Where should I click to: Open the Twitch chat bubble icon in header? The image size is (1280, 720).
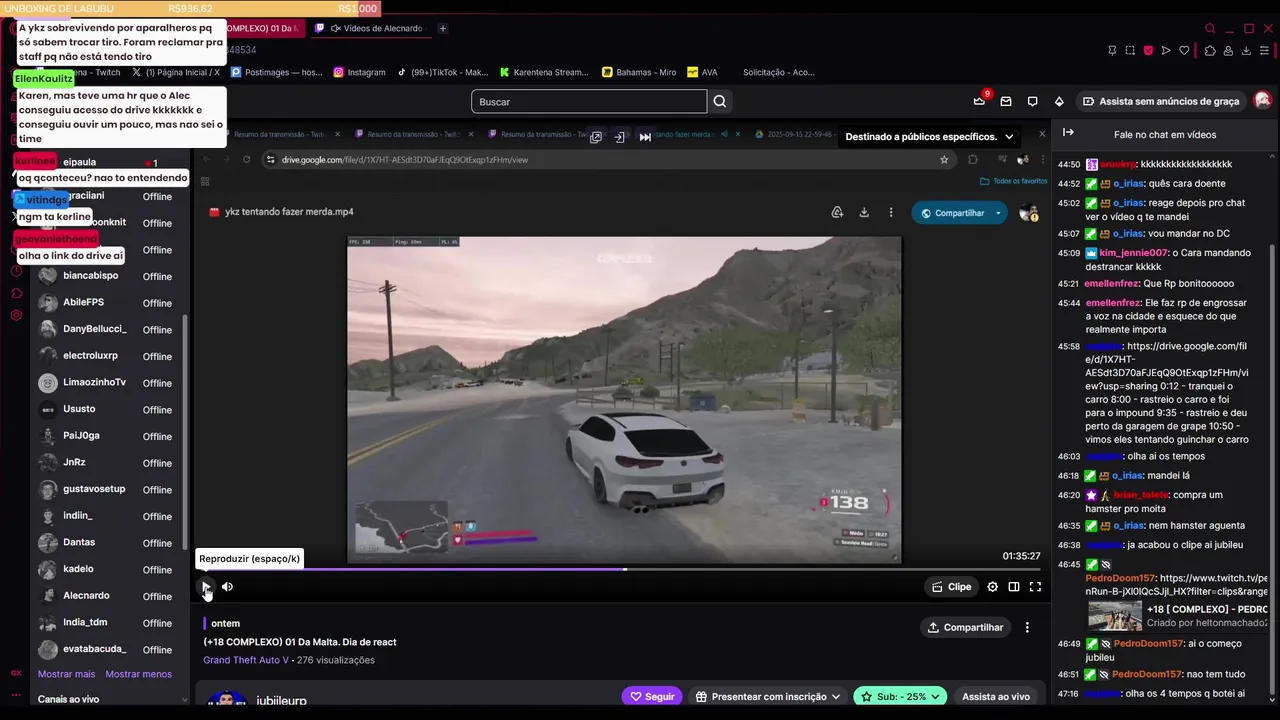pos(1033,101)
